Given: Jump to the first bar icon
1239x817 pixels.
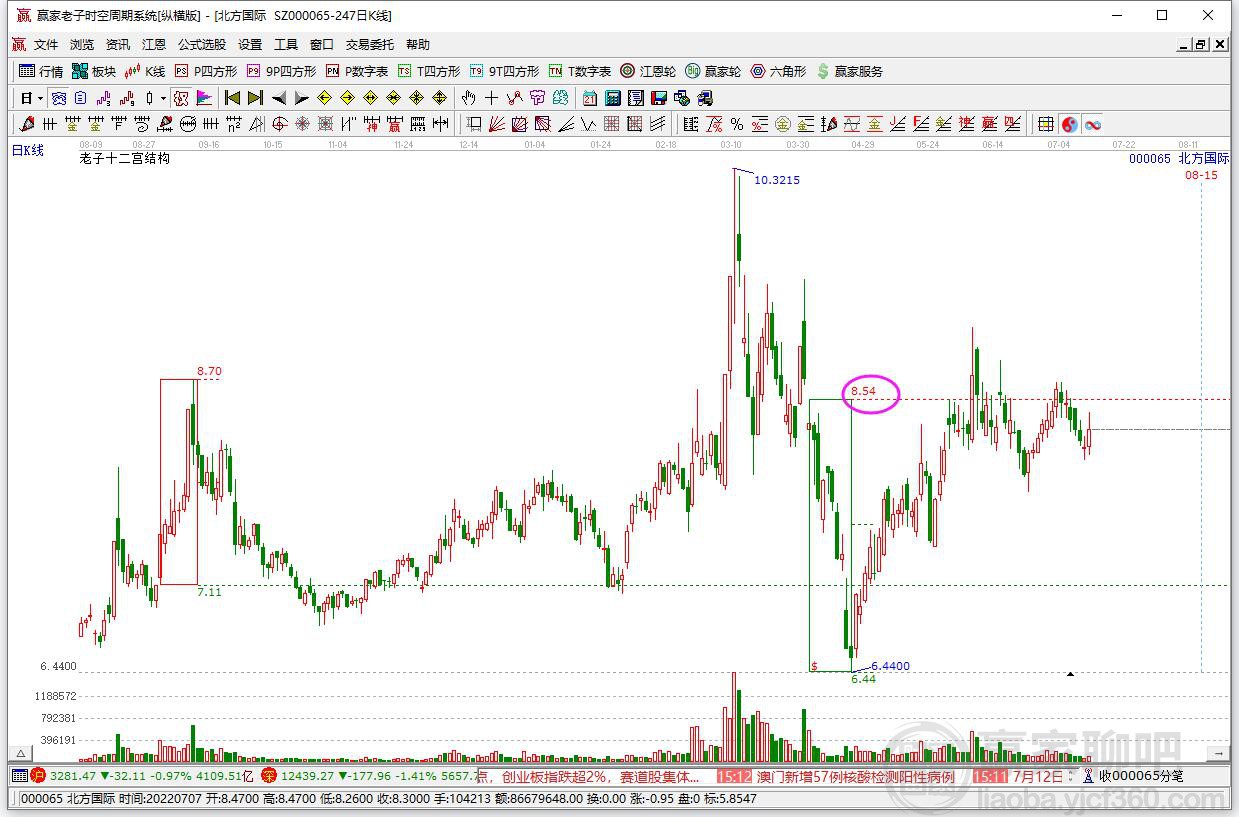Looking at the screenshot, I should (x=232, y=98).
